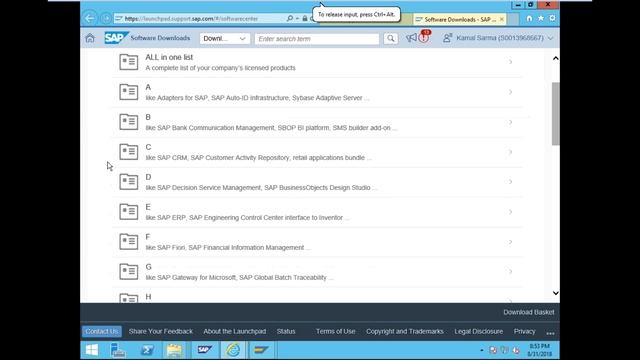Open Legal Disclosure link
This screenshot has height=360, width=640.
(x=478, y=331)
